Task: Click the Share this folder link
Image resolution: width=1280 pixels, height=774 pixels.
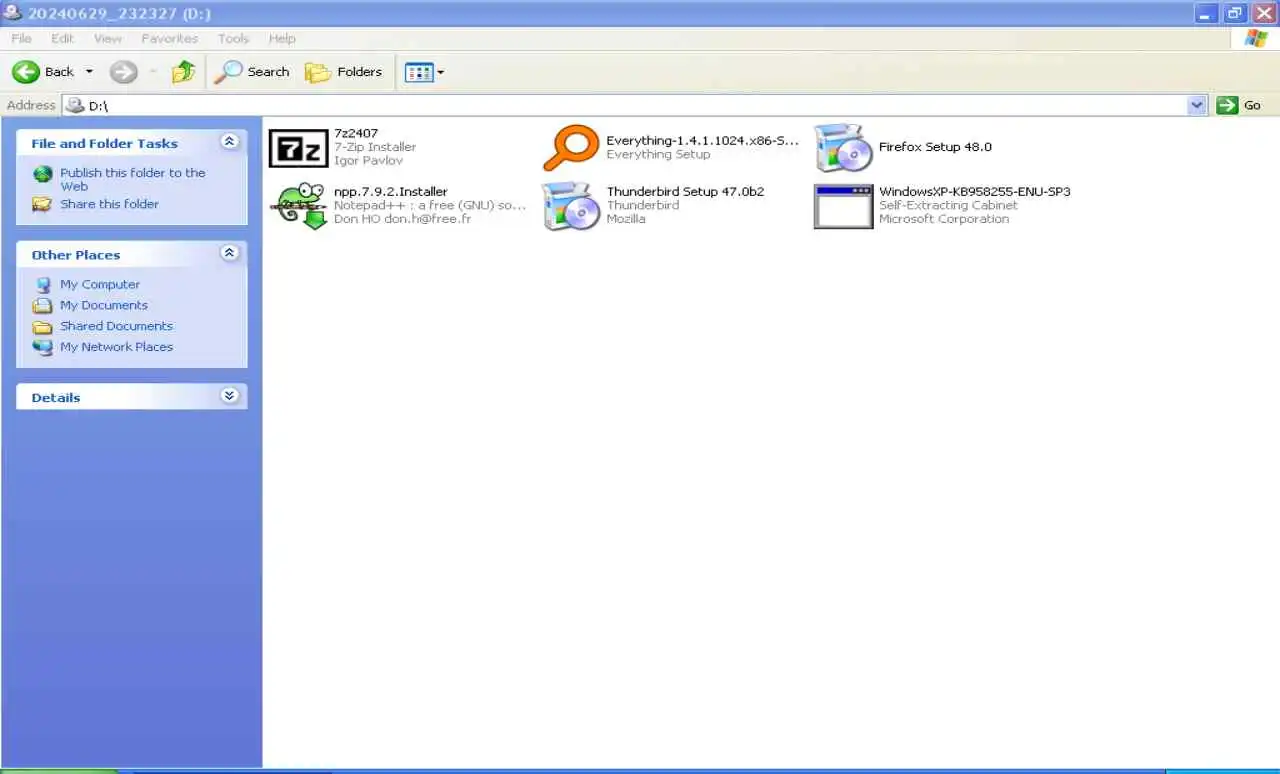Action: click(x=109, y=204)
